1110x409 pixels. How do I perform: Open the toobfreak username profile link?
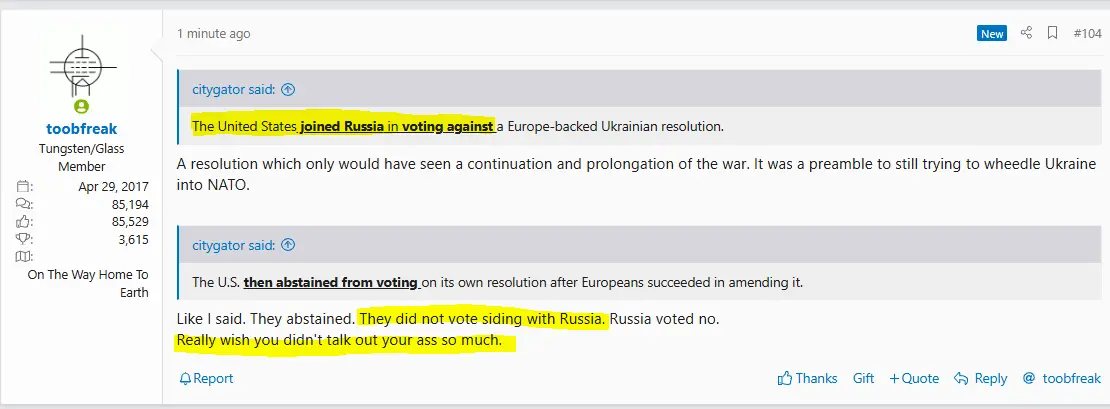coord(82,129)
